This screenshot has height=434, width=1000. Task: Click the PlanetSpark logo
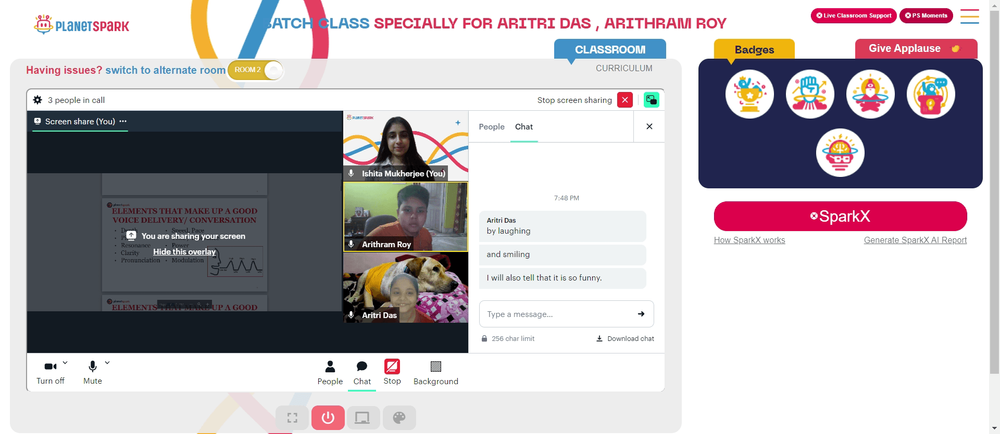click(x=82, y=25)
